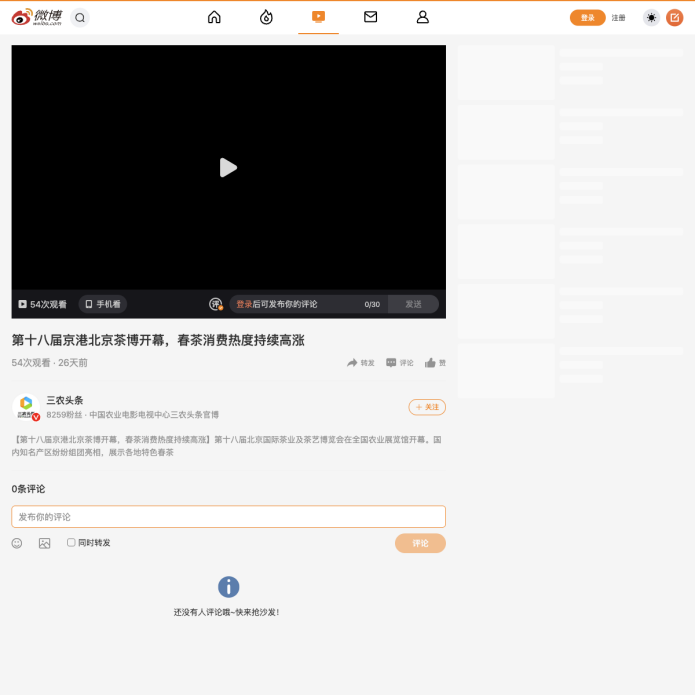695x695 pixels.
Task: Click the orange 评论 submit button
Action: coord(420,543)
